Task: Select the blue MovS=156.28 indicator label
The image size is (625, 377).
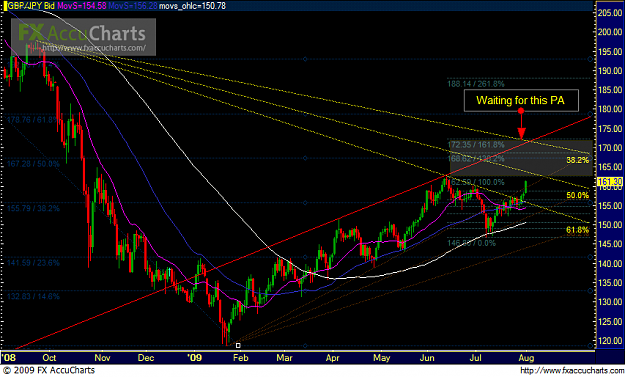Action: pyautogui.click(x=133, y=6)
